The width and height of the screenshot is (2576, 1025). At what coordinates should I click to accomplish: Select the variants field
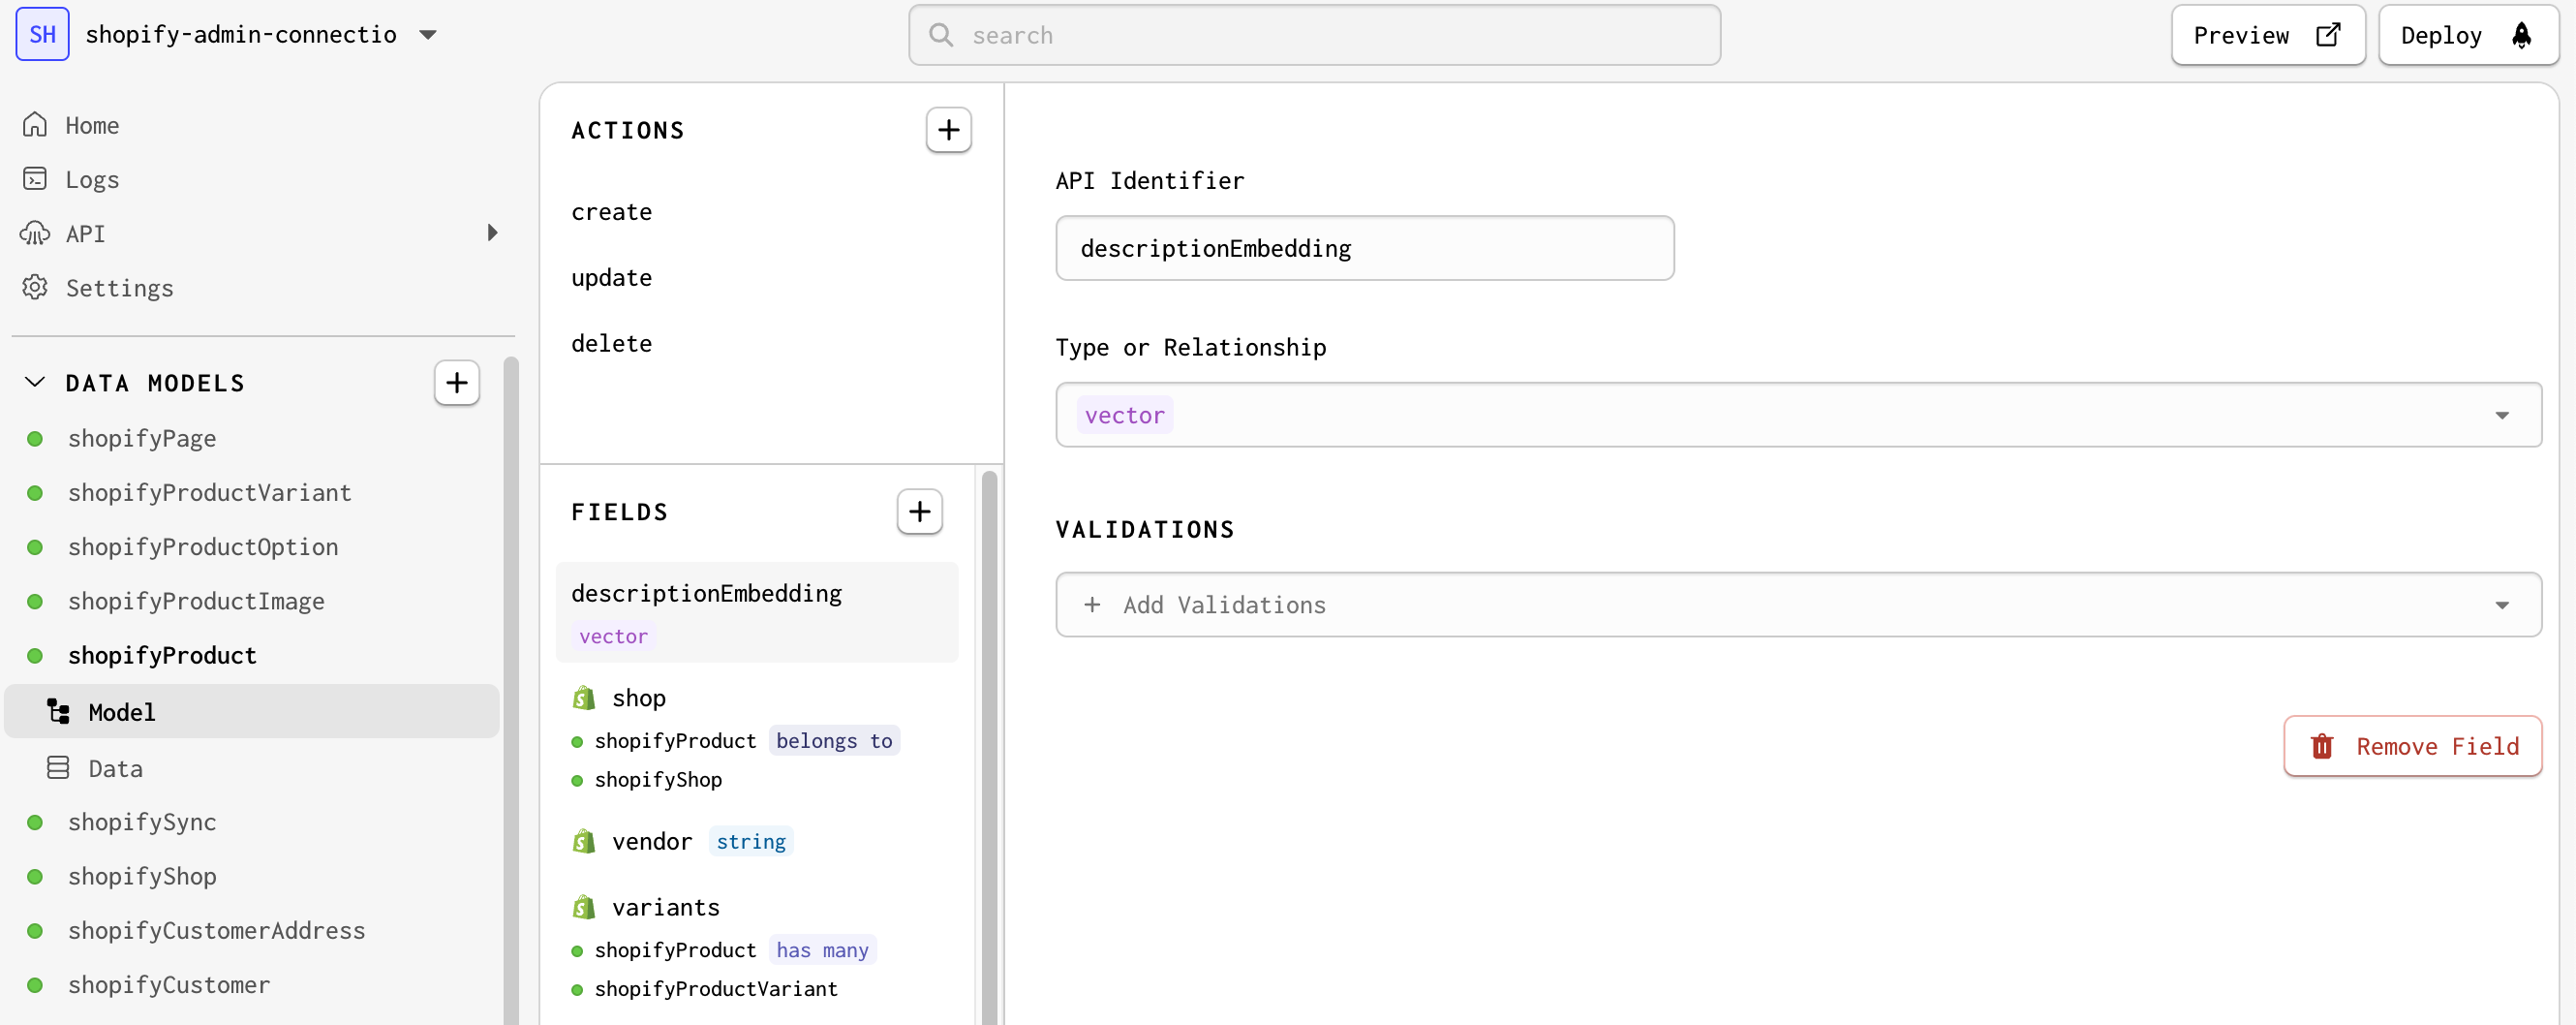click(665, 907)
